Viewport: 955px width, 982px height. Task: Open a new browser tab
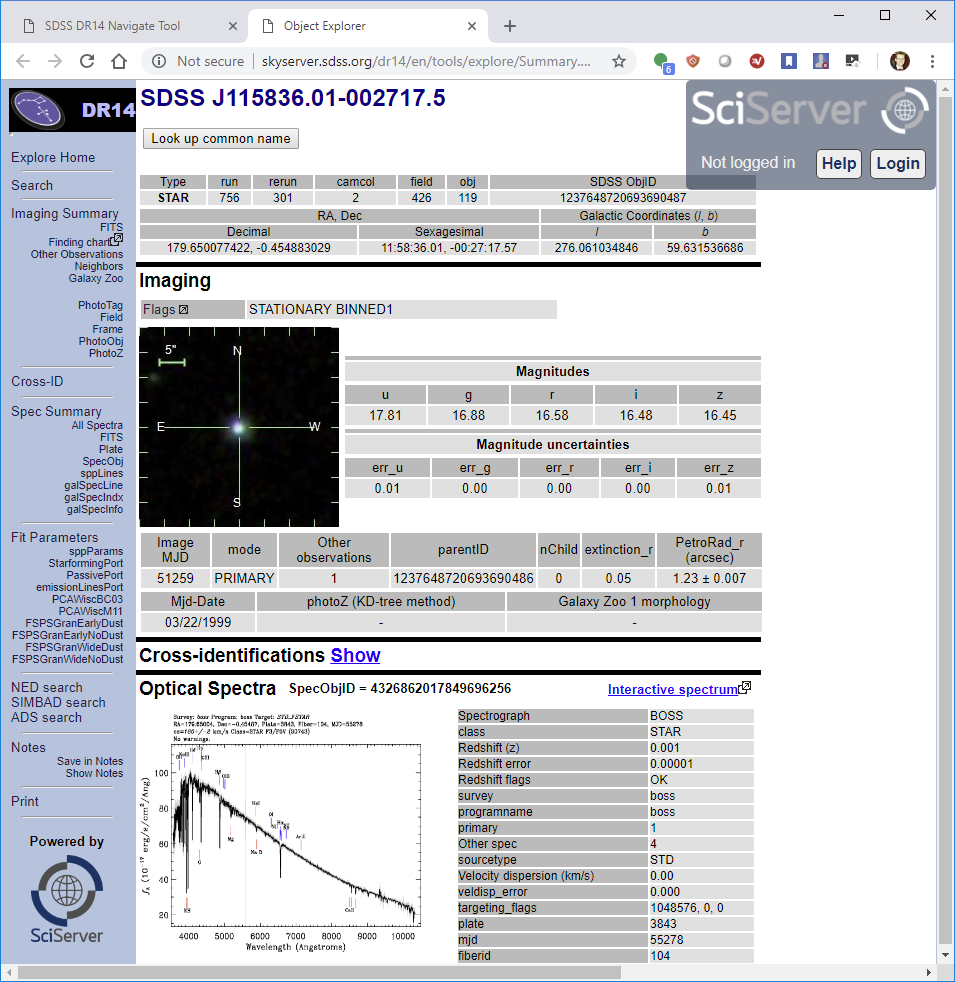510,26
